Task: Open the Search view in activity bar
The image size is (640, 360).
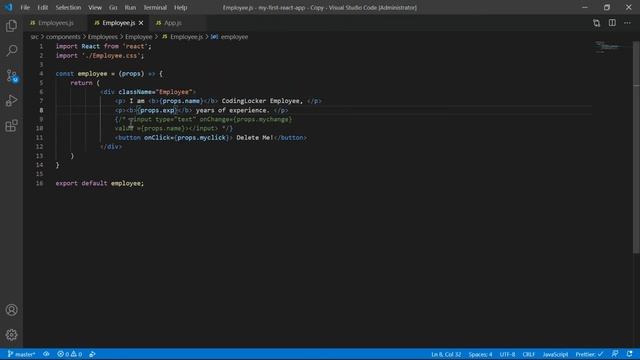Action: click(x=11, y=51)
